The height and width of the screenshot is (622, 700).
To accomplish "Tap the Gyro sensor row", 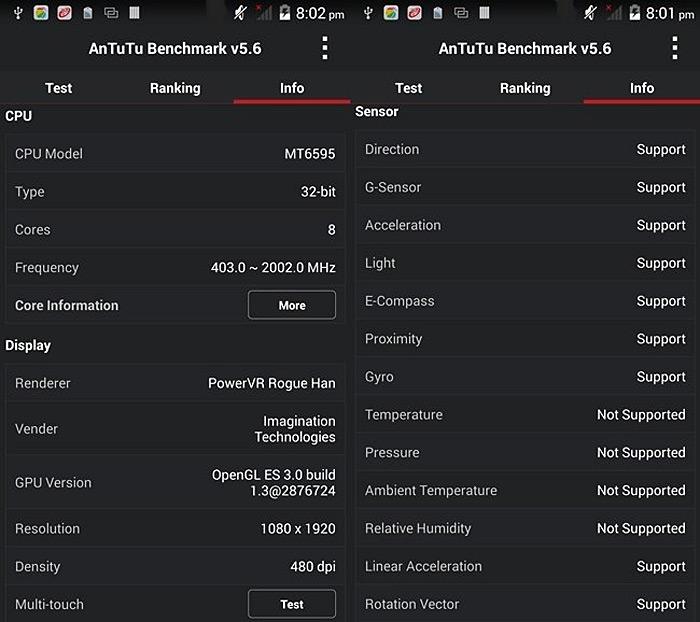I will pos(525,376).
